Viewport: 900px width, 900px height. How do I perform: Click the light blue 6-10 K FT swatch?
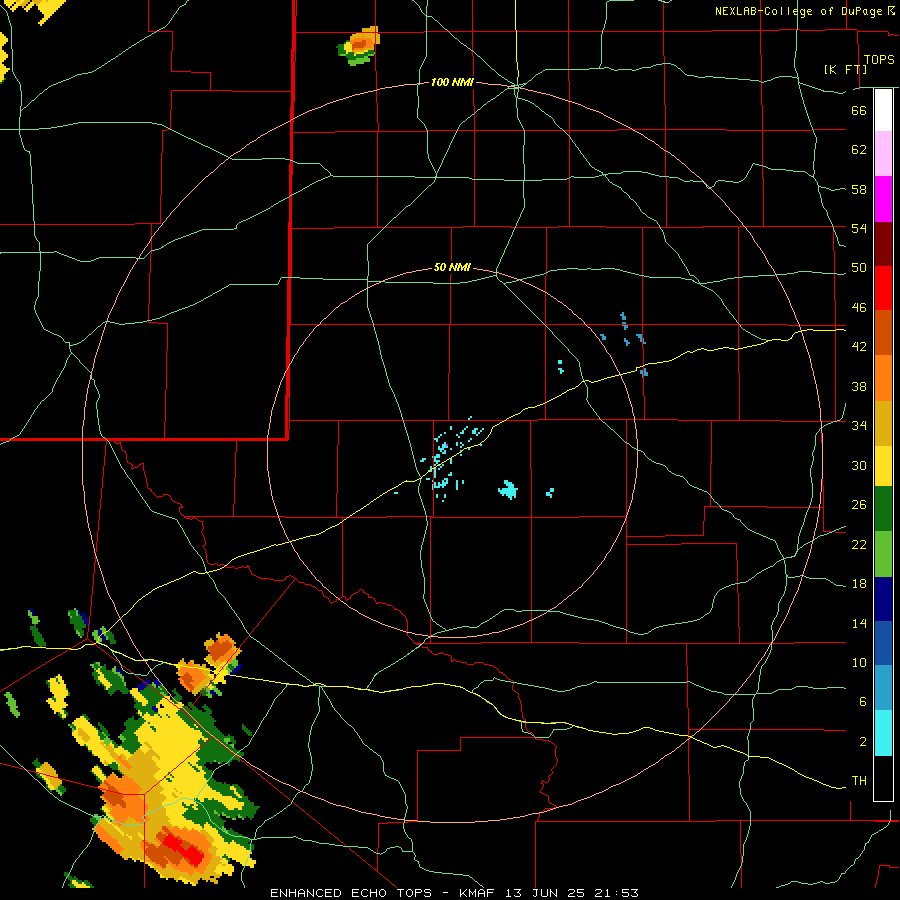pyautogui.click(x=883, y=688)
